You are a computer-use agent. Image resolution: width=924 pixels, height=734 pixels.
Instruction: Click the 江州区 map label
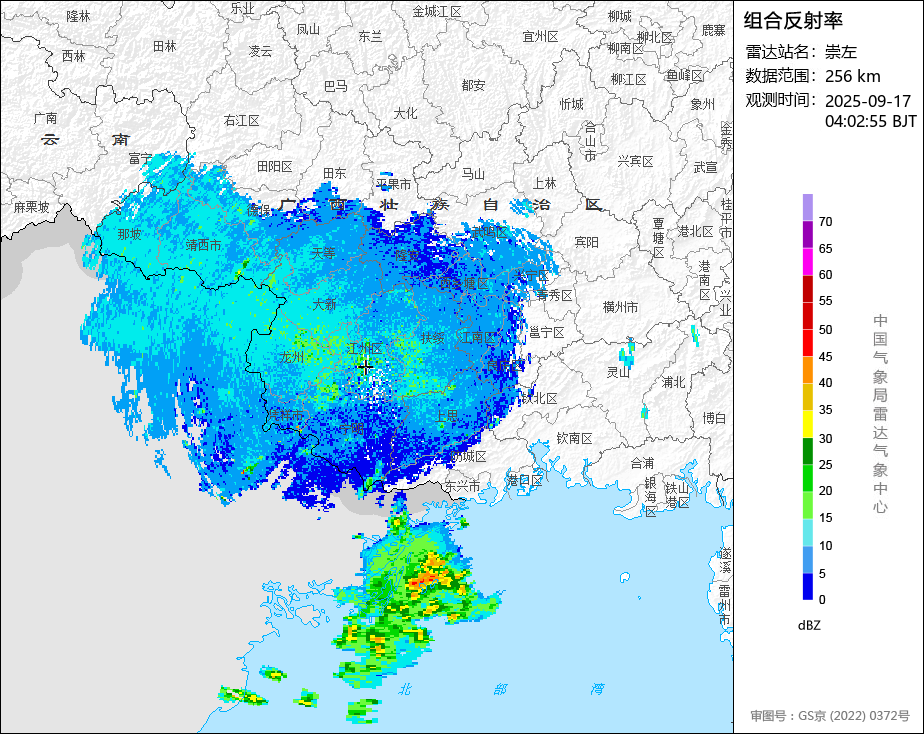click(365, 349)
